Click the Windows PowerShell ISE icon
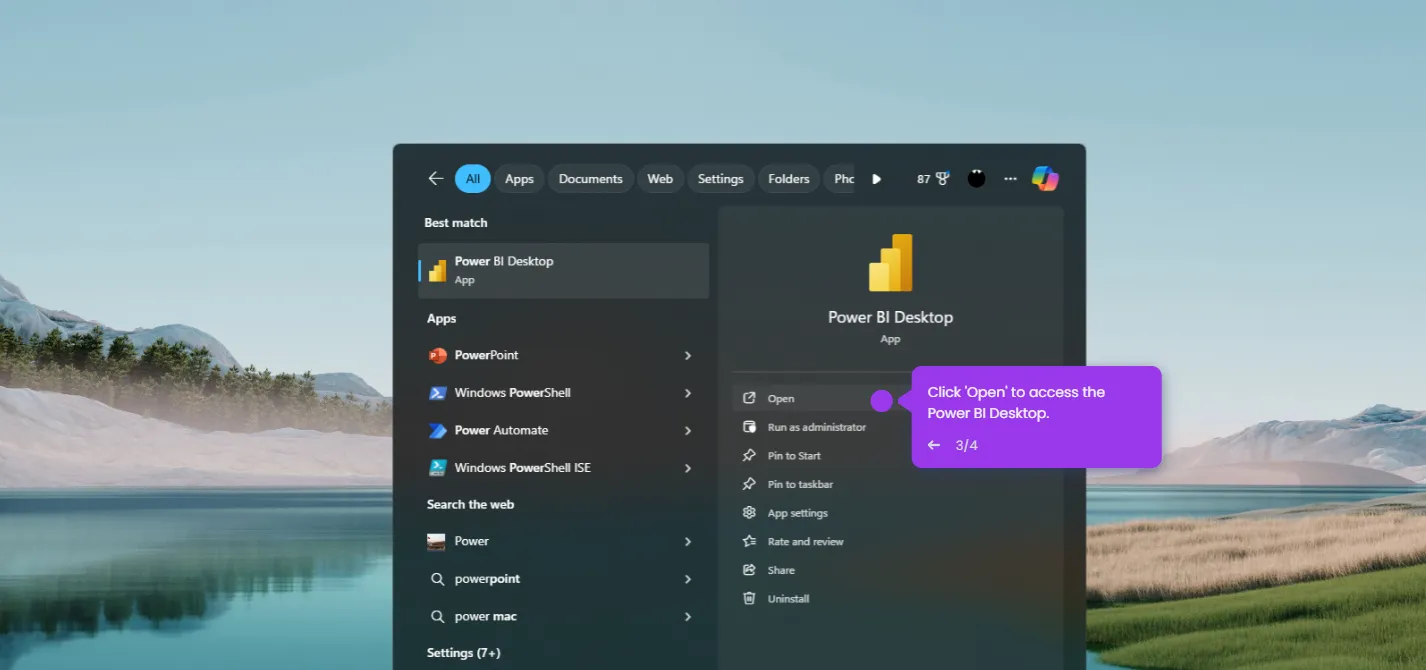The height and width of the screenshot is (670, 1426). pyautogui.click(x=437, y=467)
